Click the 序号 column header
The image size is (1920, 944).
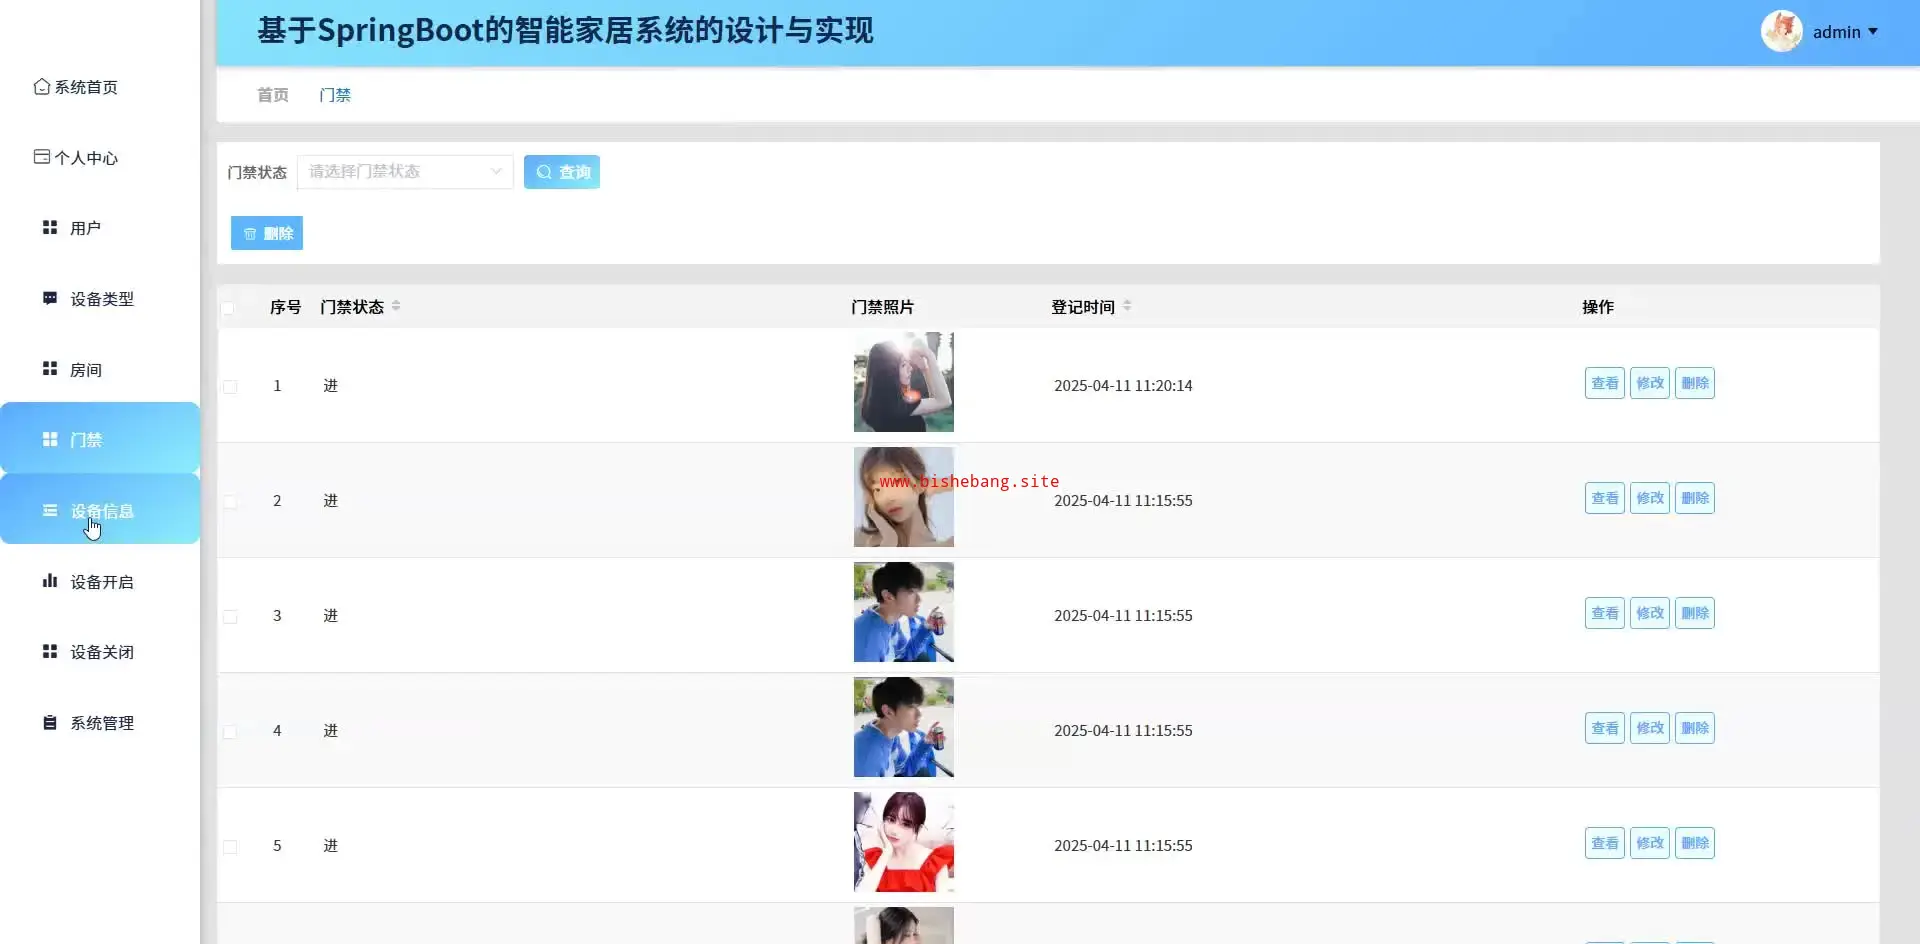[x=286, y=307]
